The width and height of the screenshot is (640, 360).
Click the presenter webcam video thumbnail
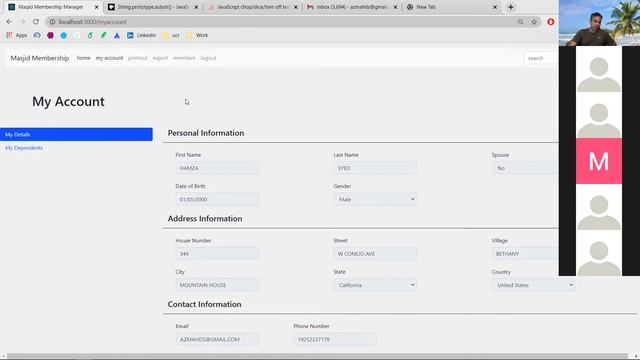coord(599,23)
